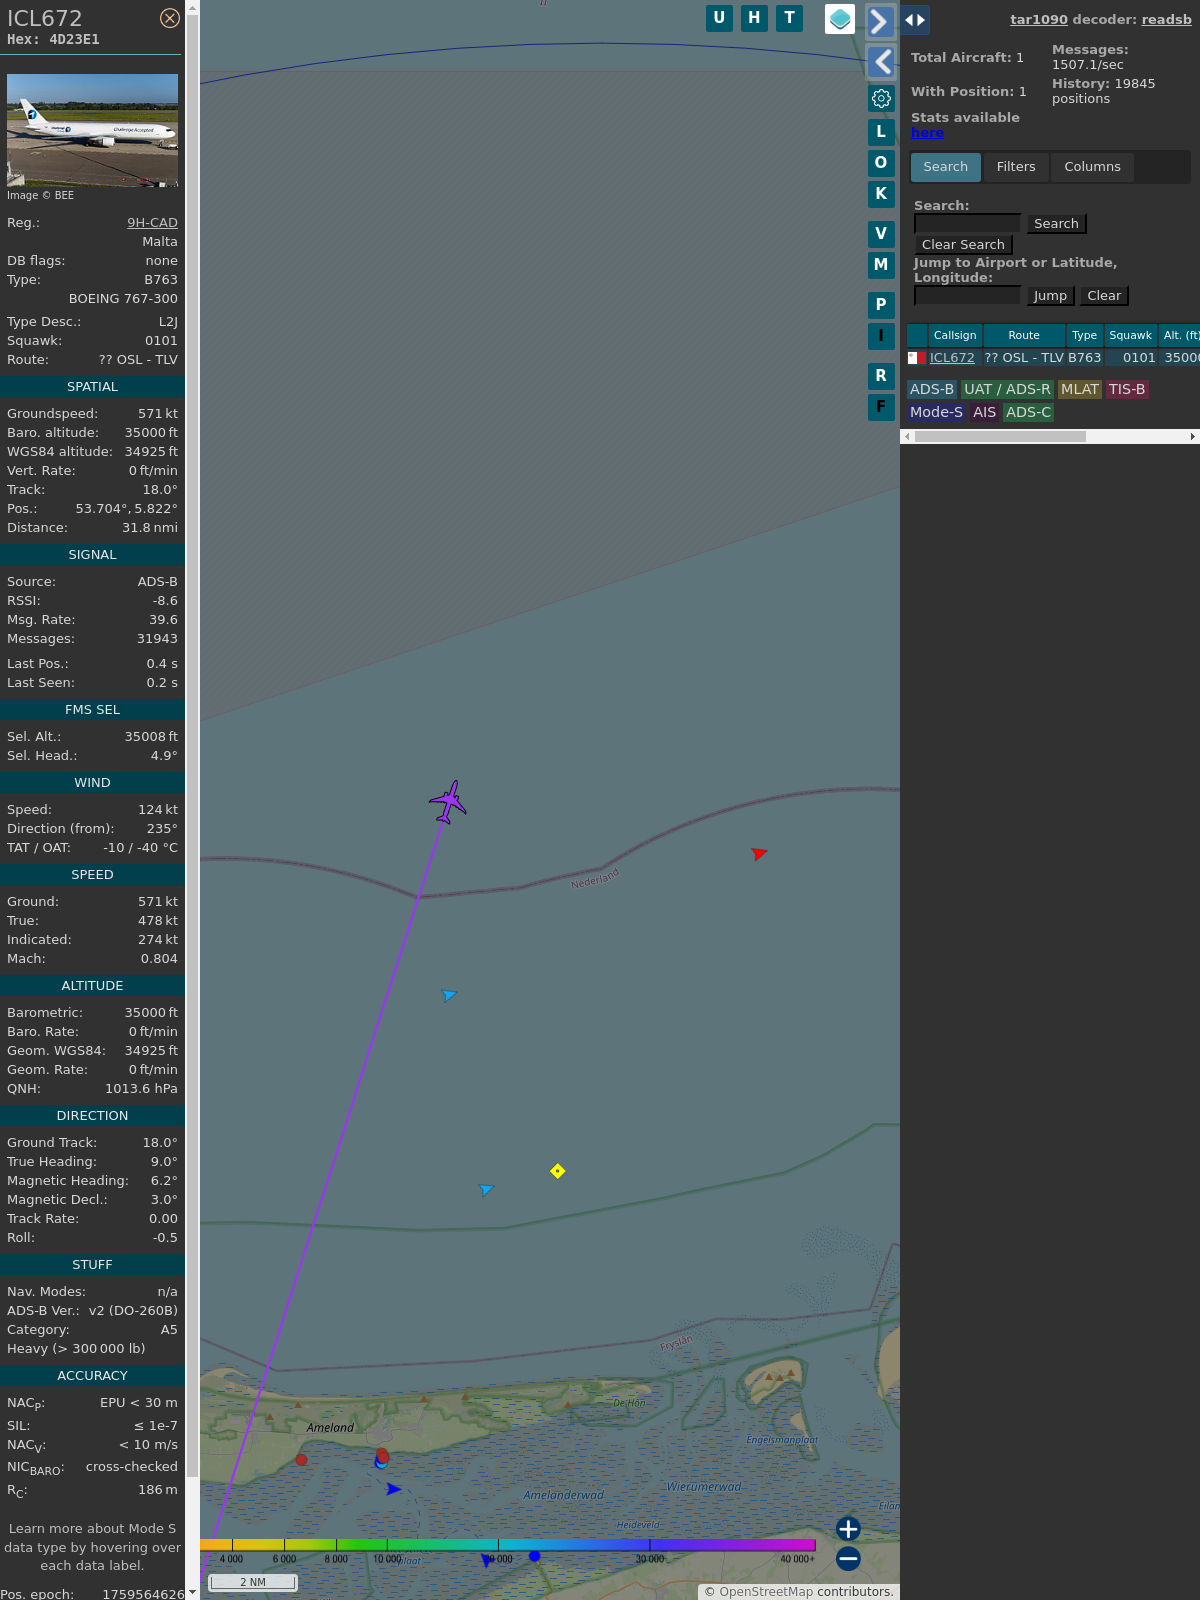Toggle the Mode-S source filter
The height and width of the screenshot is (1600, 1200).
(x=936, y=412)
